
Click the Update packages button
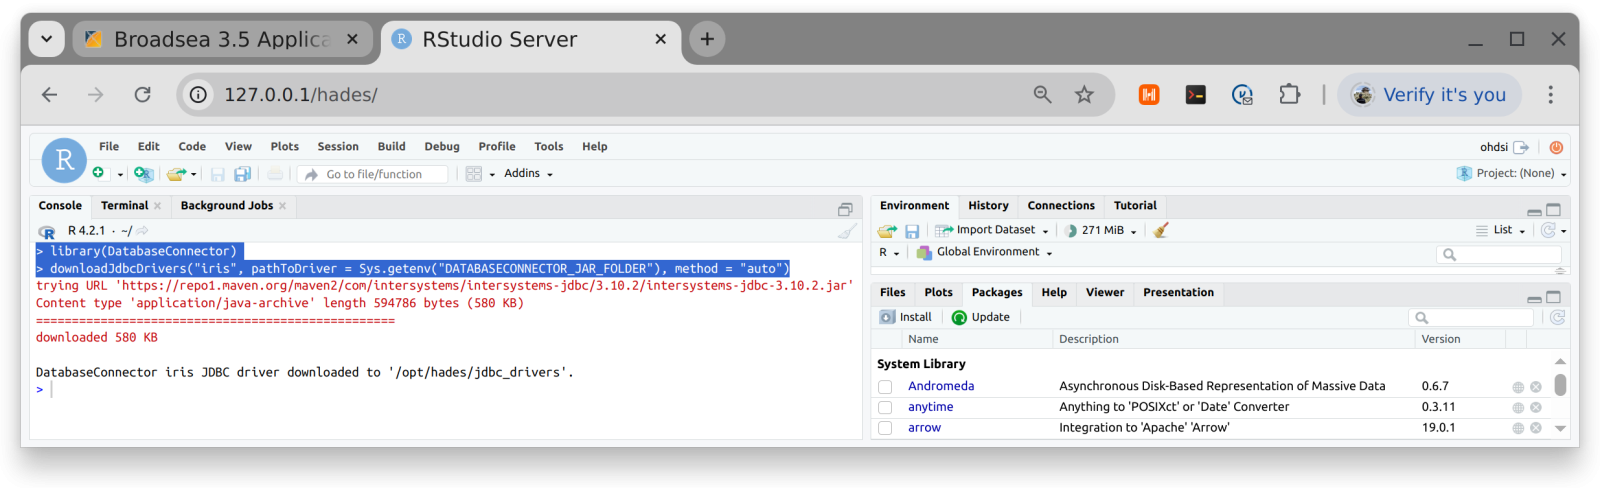(981, 317)
